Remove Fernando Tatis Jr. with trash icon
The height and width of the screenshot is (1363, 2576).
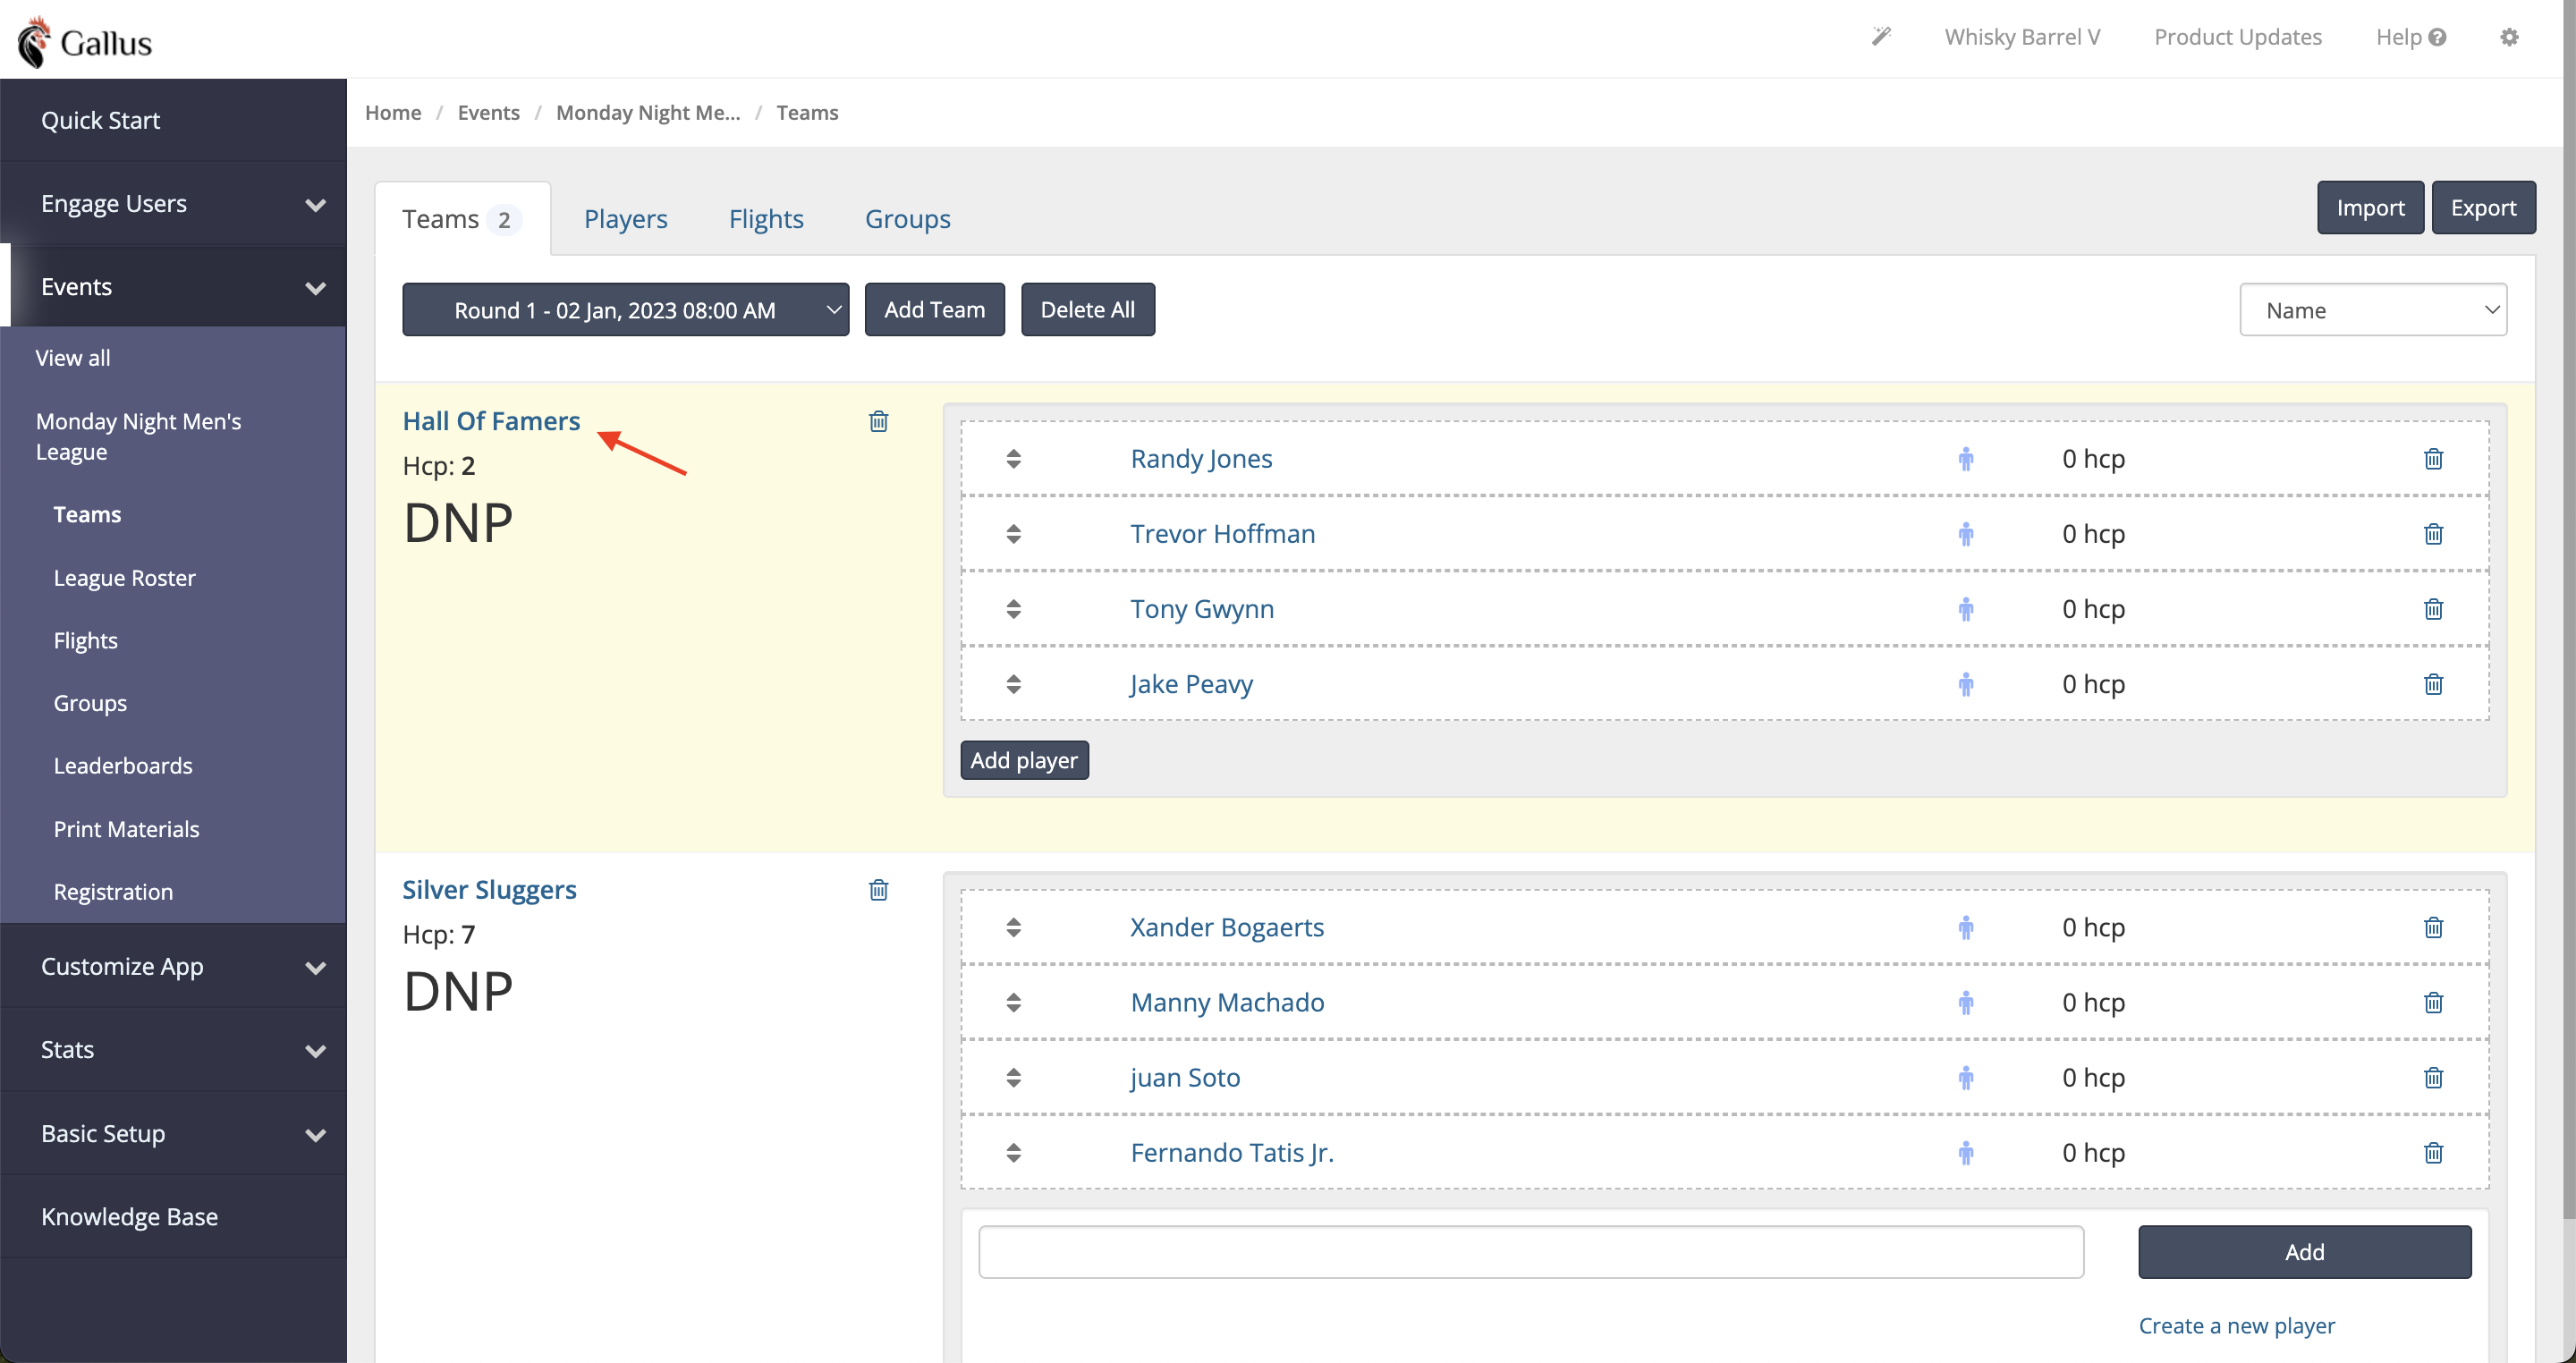(2433, 1153)
